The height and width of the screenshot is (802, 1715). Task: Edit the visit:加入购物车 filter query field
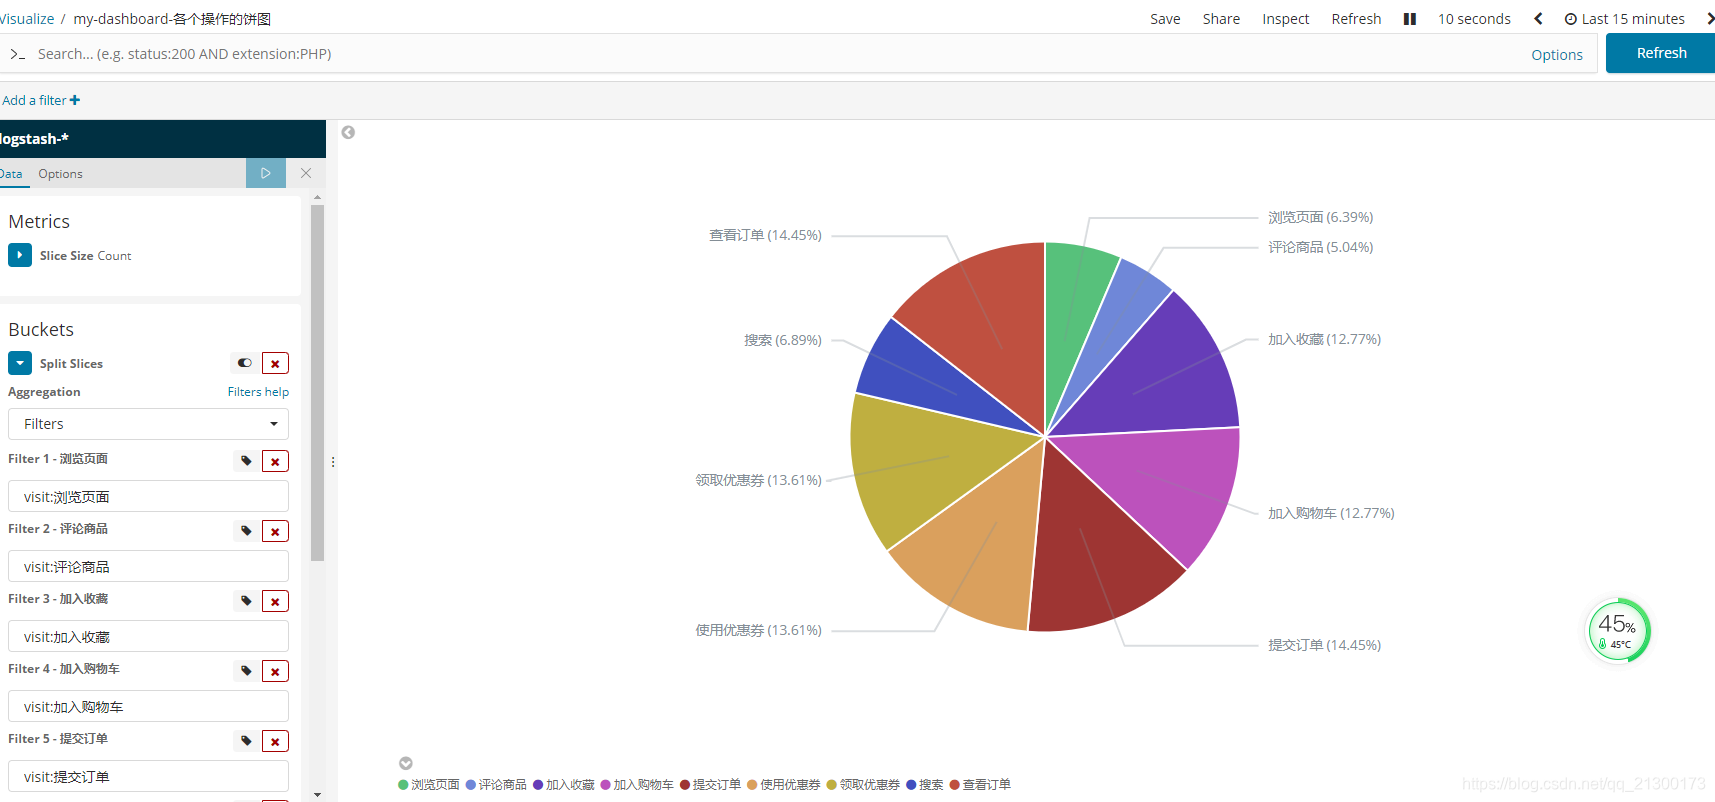[x=148, y=706]
